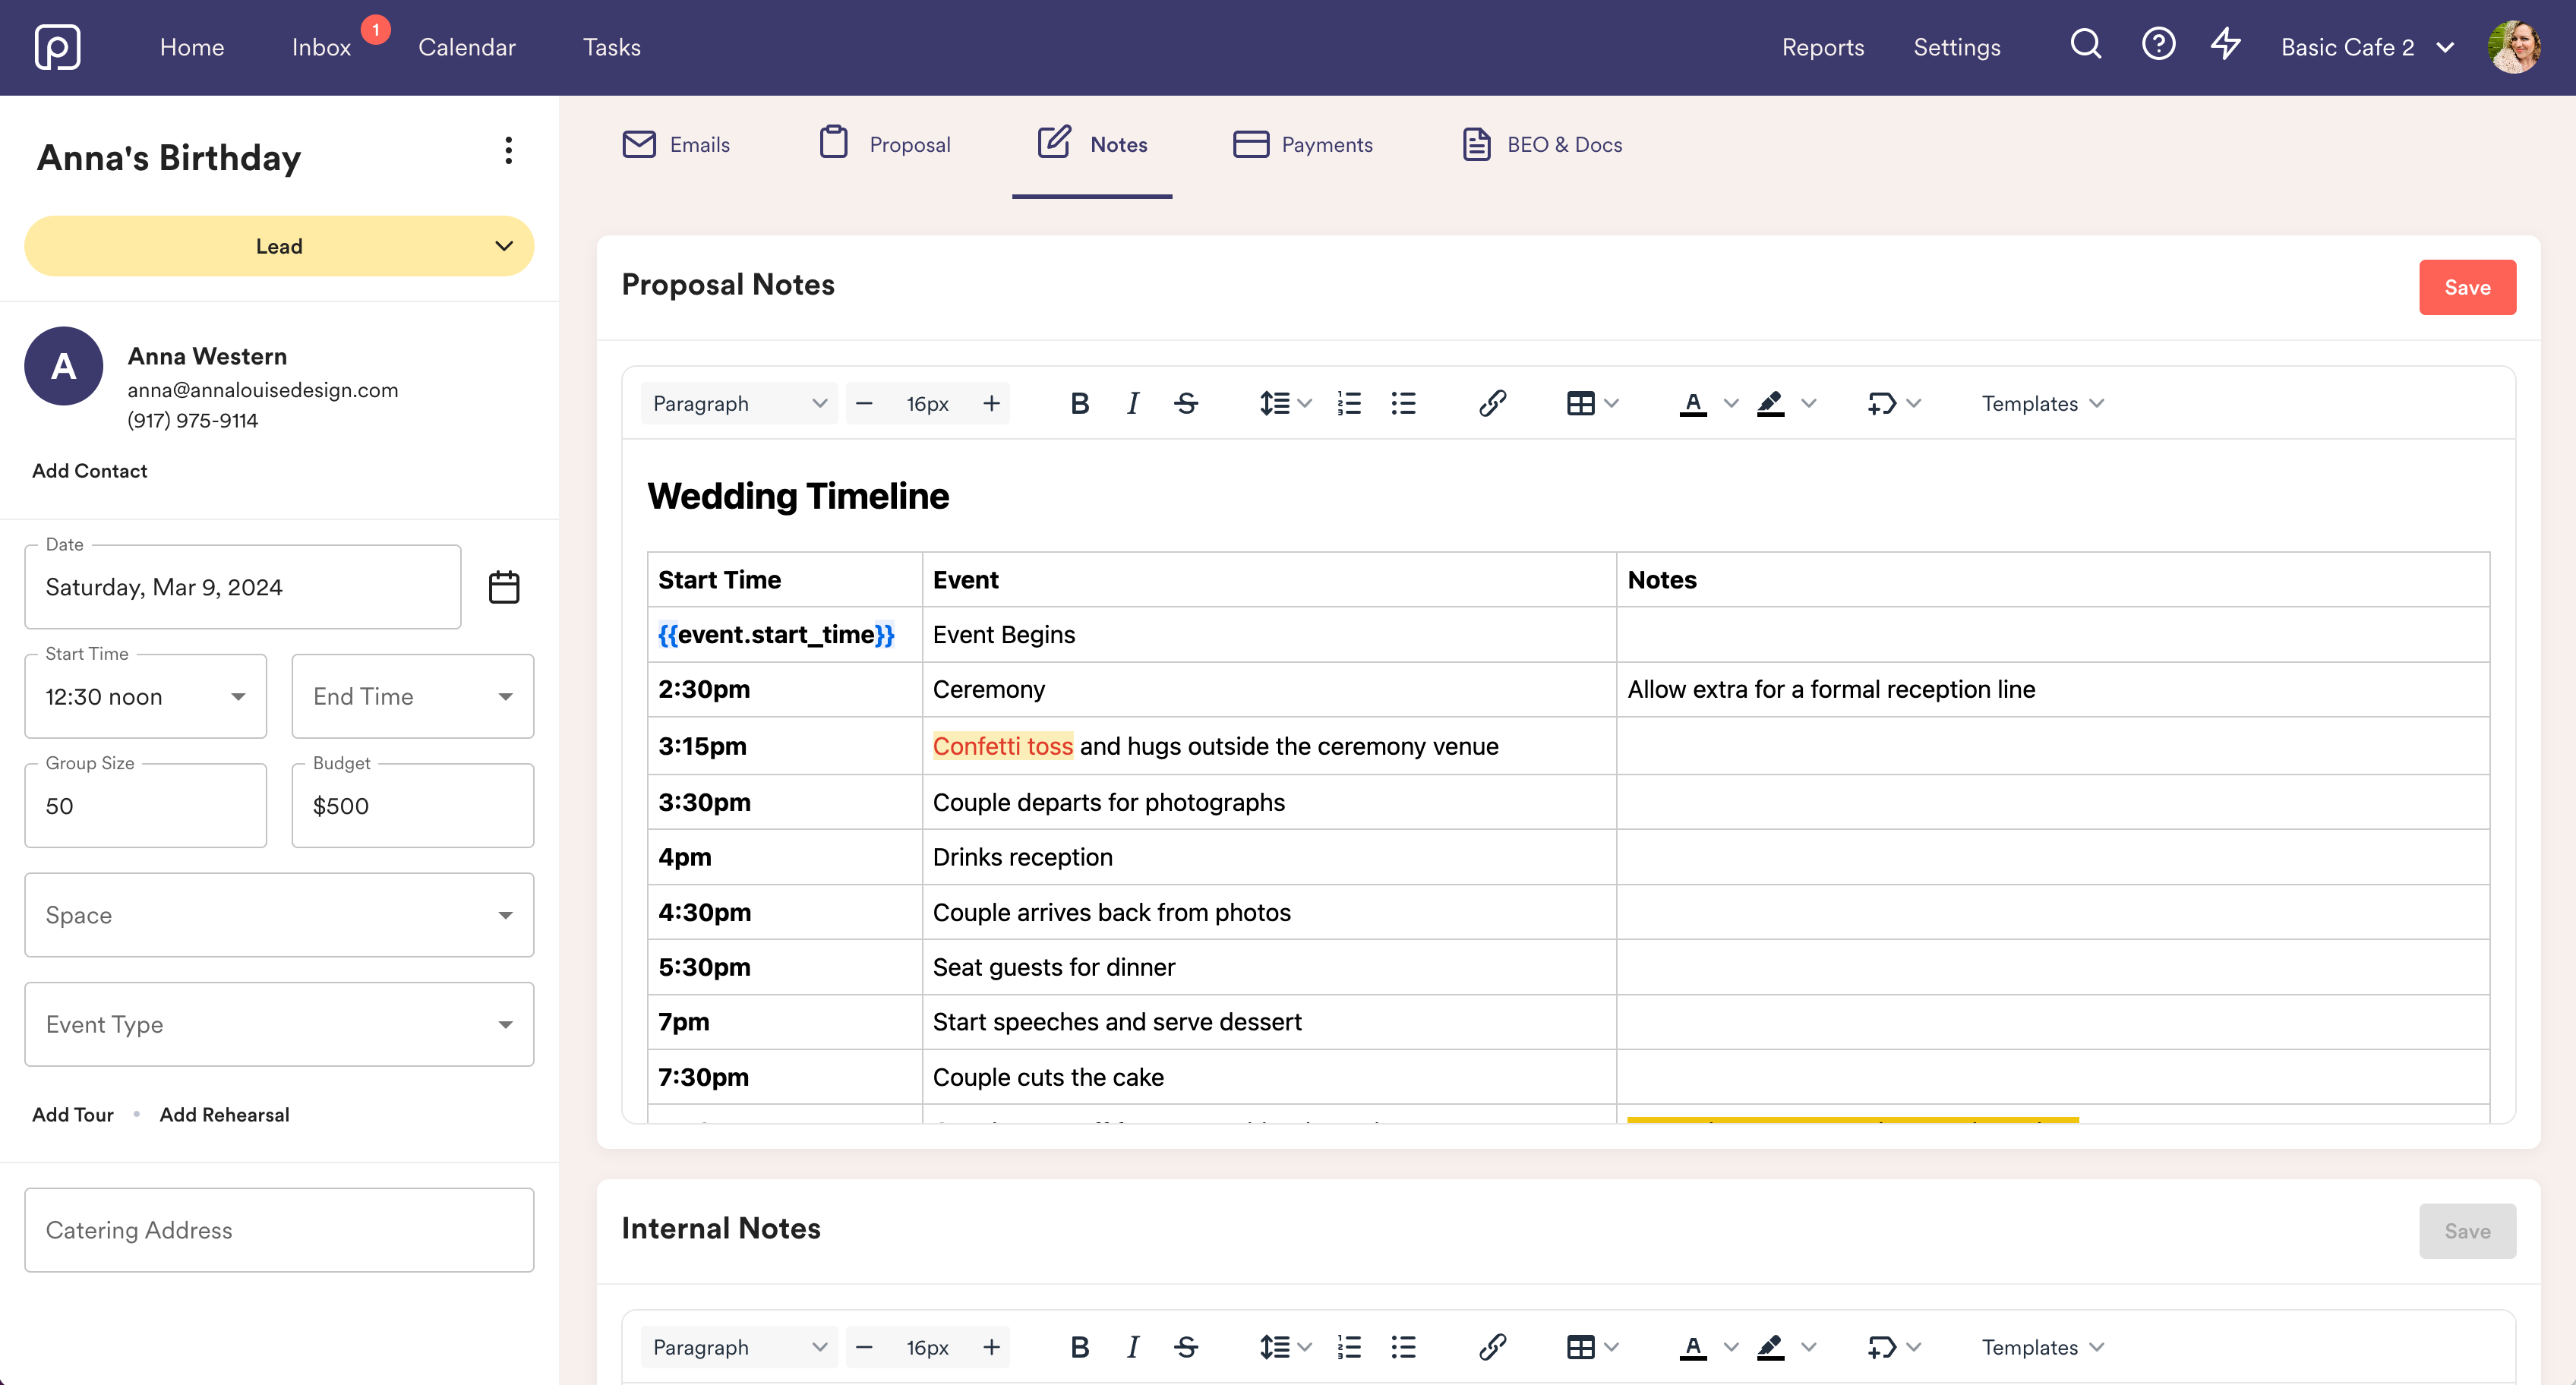Image resolution: width=2576 pixels, height=1385 pixels.
Task: Open the End Time dropdown
Action: point(412,697)
